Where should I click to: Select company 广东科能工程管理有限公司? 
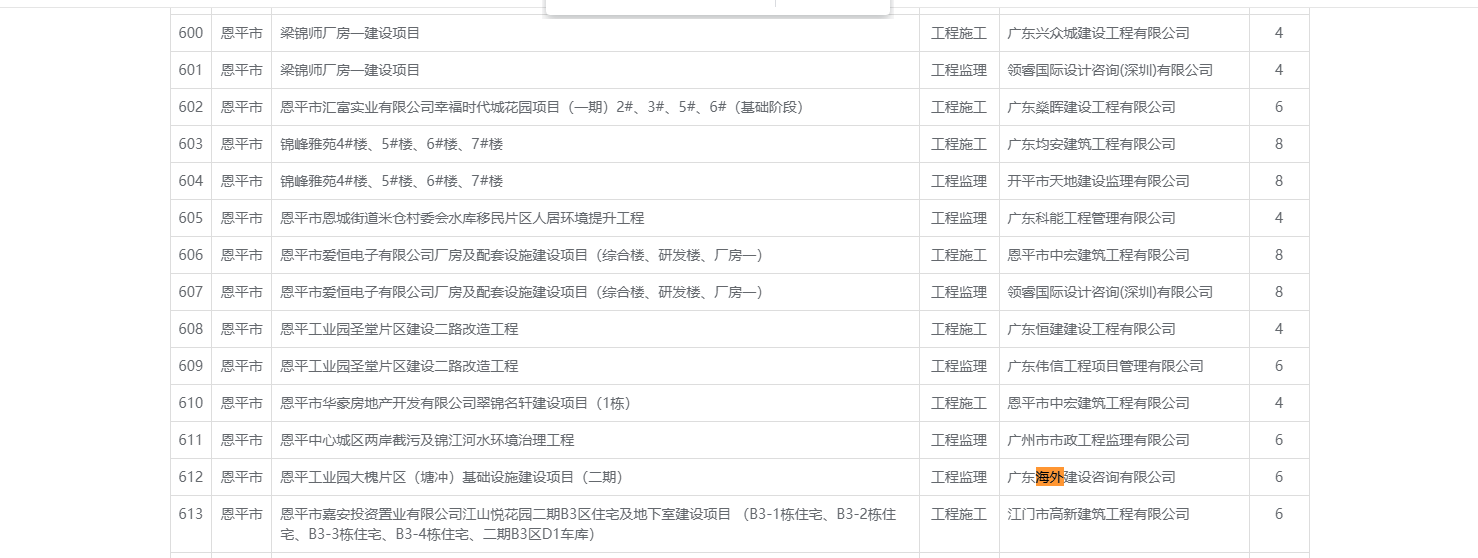(1091, 218)
